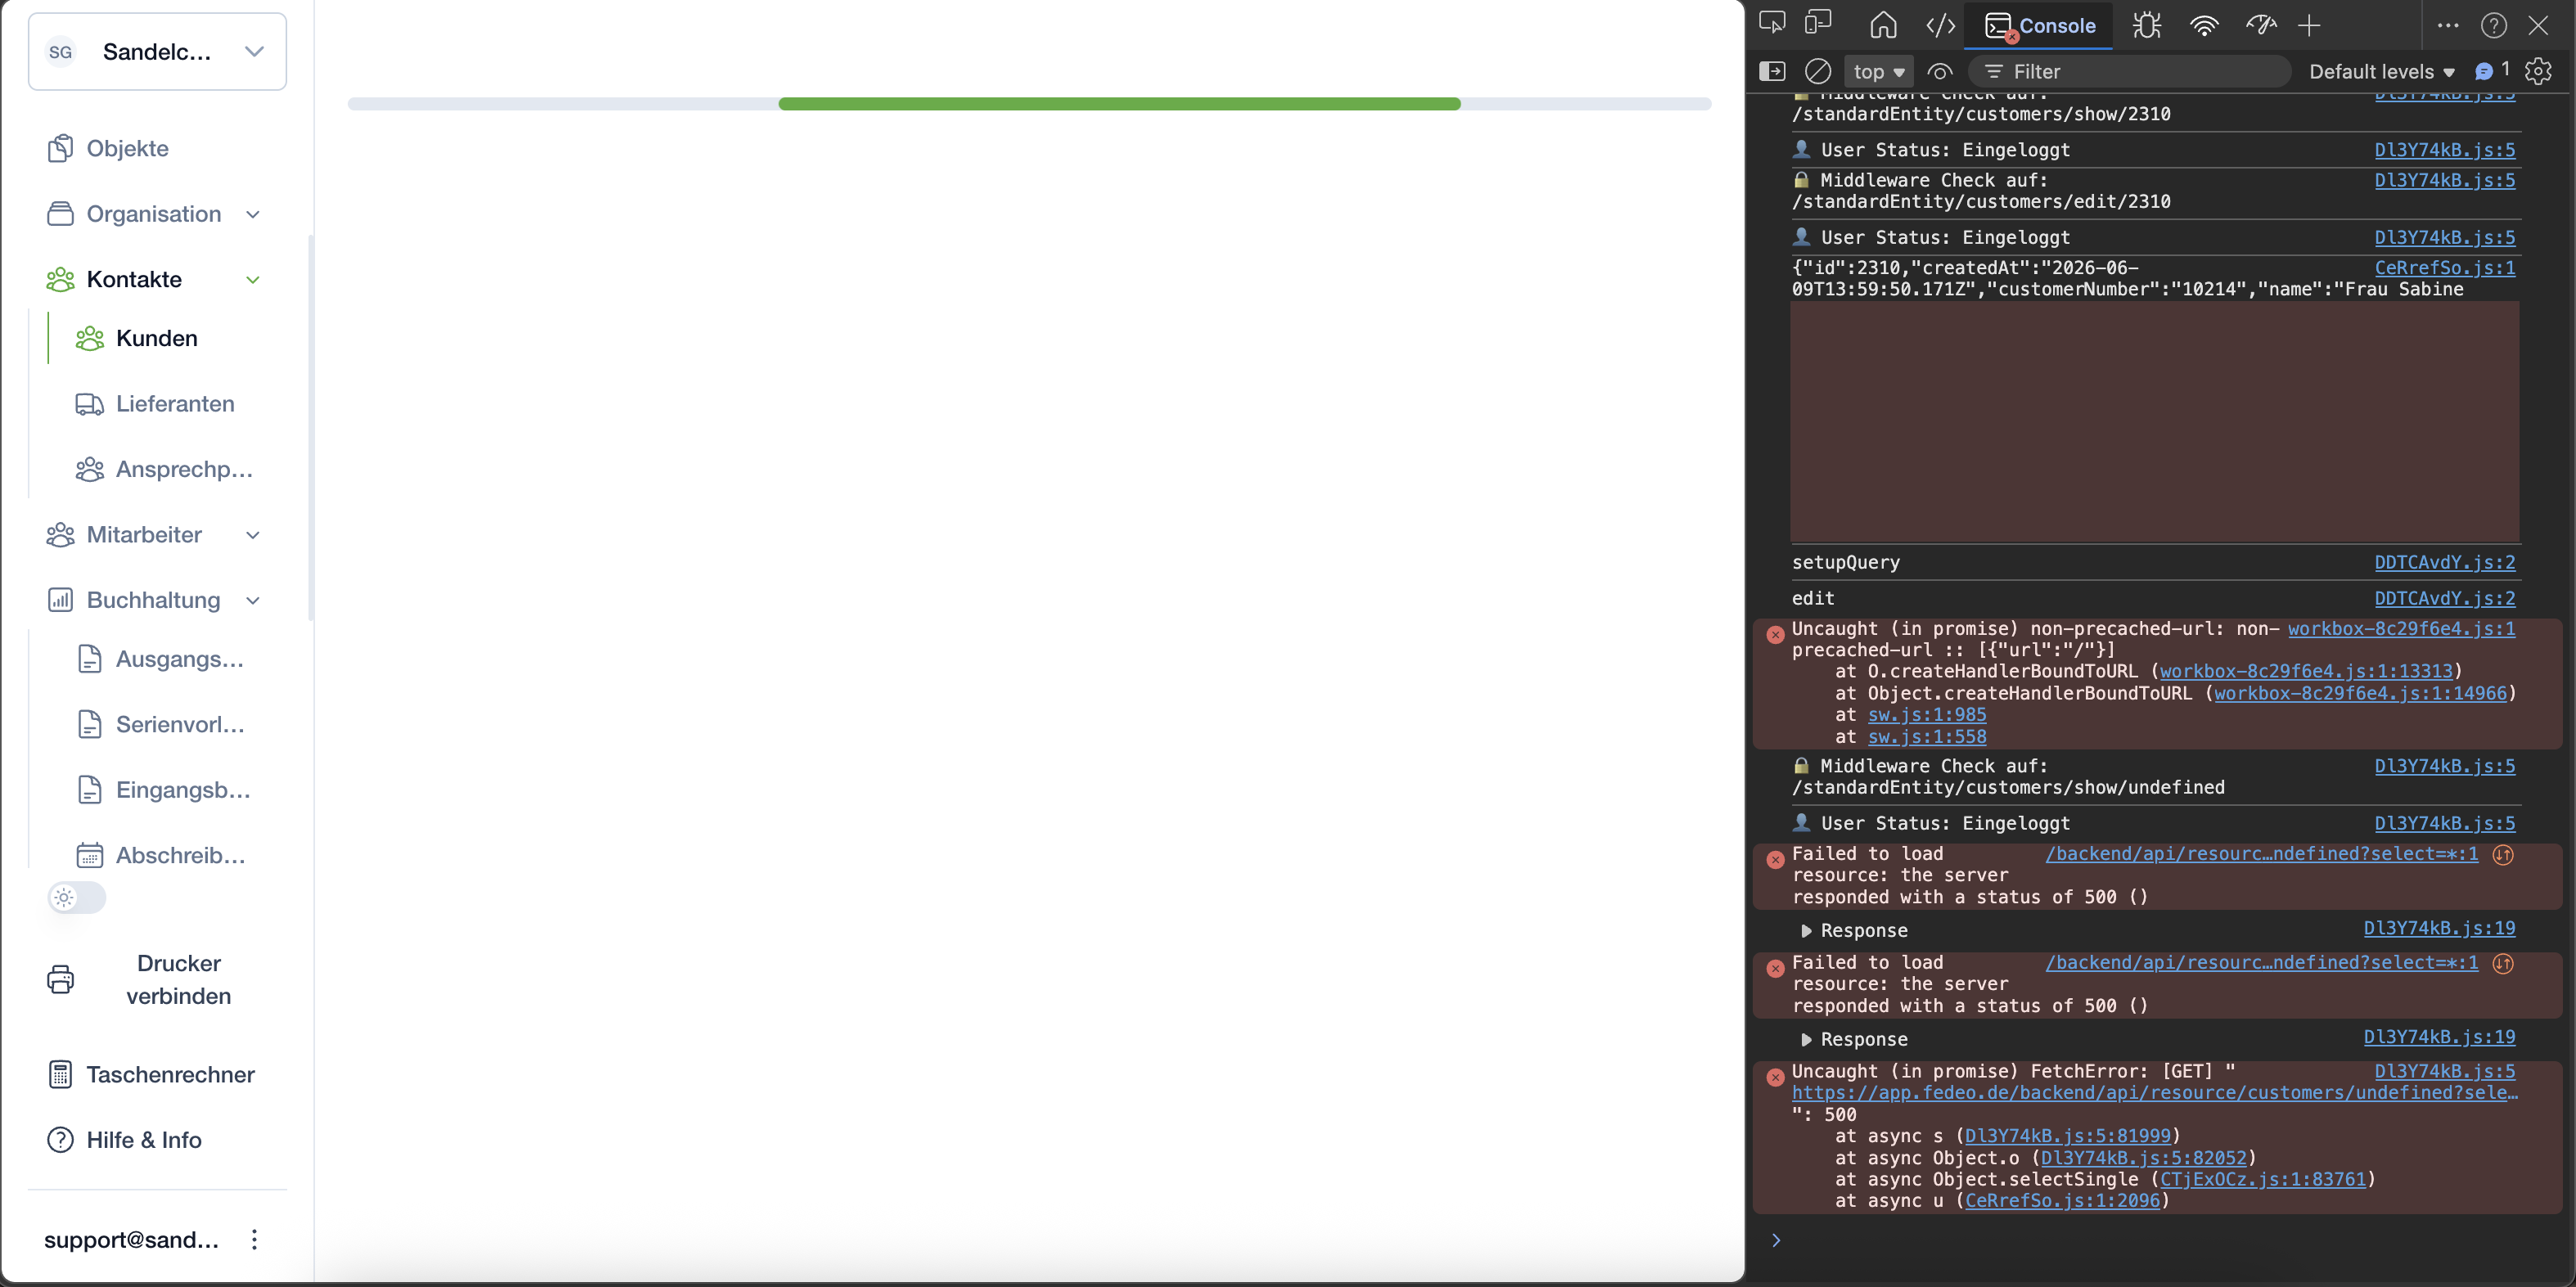Screen dimensions: 2576x1287
Task: Toggle the light/dark mode switch
Action: (77, 898)
